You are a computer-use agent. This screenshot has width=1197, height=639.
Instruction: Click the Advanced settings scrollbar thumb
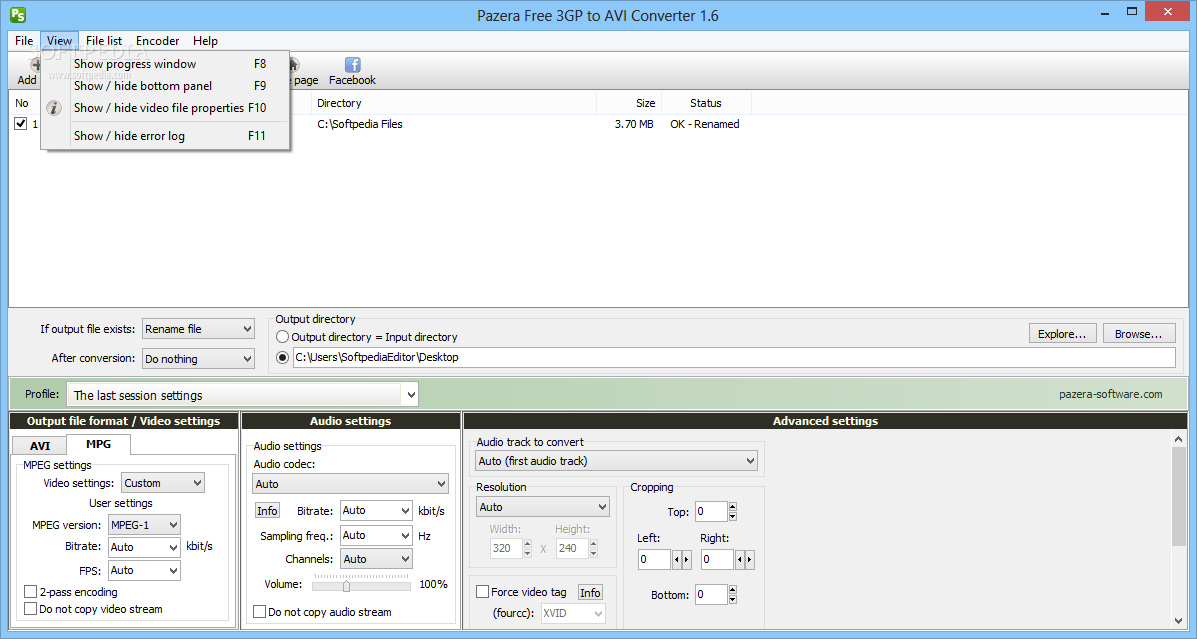tap(1179, 496)
